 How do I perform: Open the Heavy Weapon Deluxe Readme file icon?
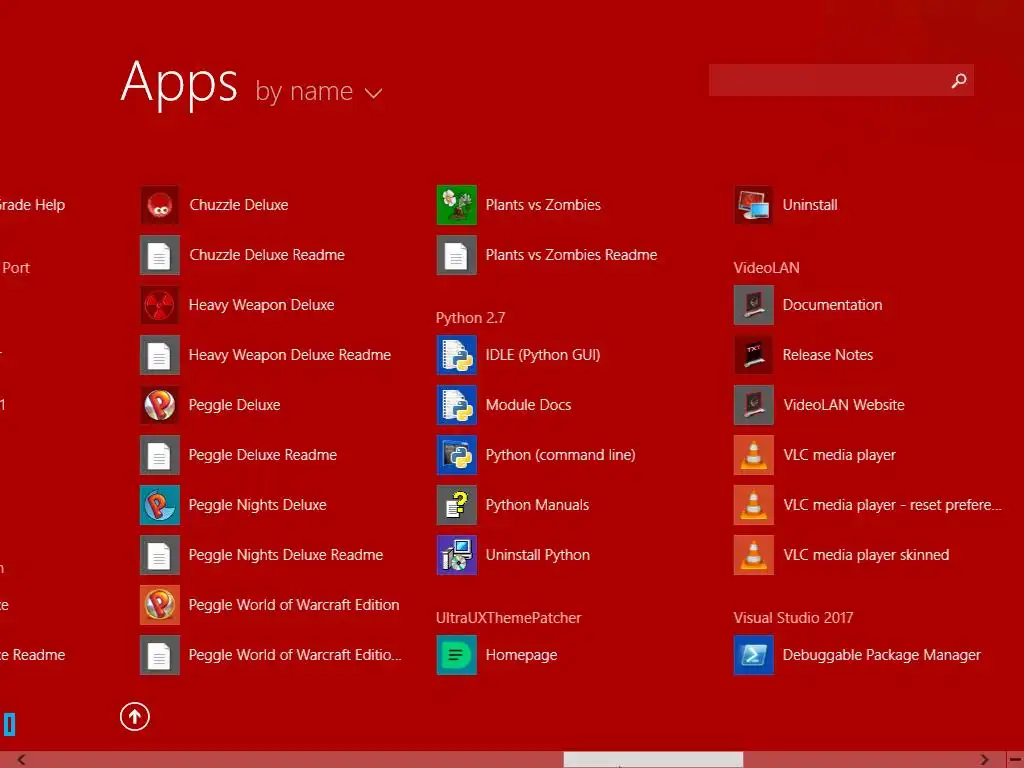click(159, 355)
